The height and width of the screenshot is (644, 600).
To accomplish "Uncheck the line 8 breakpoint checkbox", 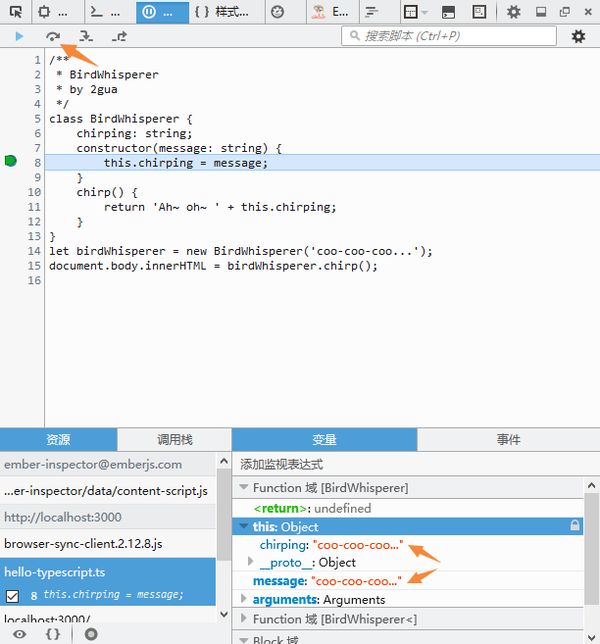I will (12, 596).
